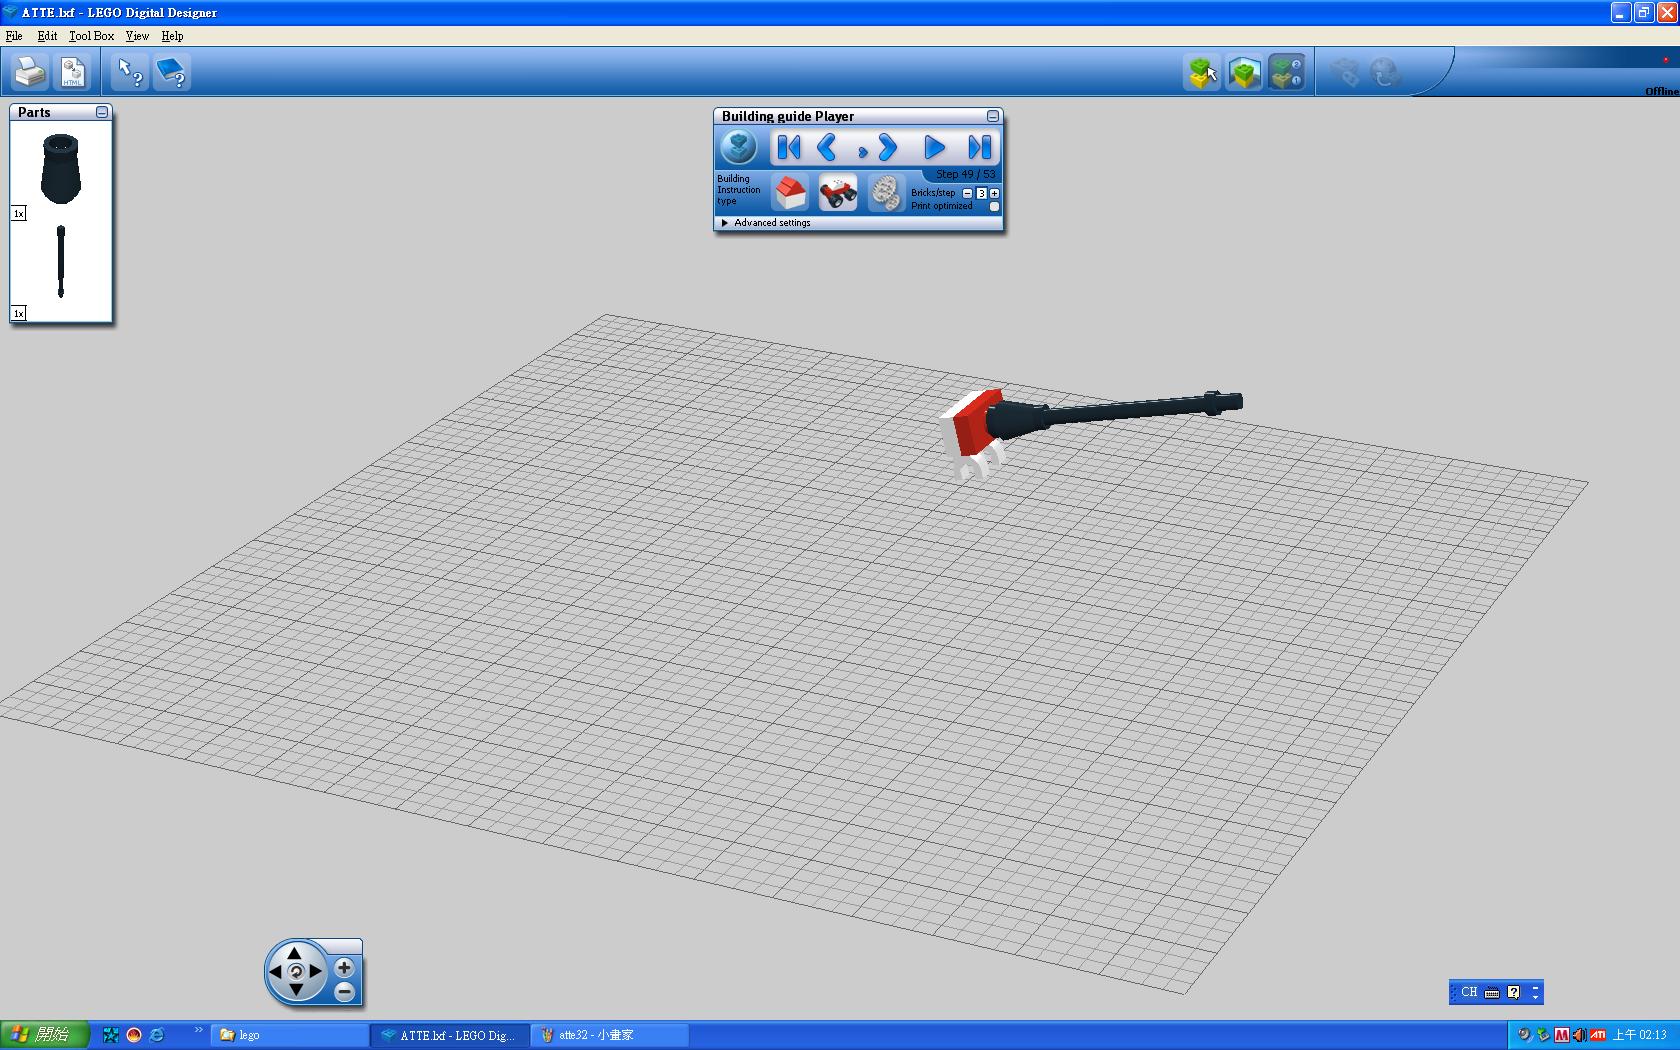Reset camera view with center button
This screenshot has height=1050, width=1680.
click(x=295, y=971)
